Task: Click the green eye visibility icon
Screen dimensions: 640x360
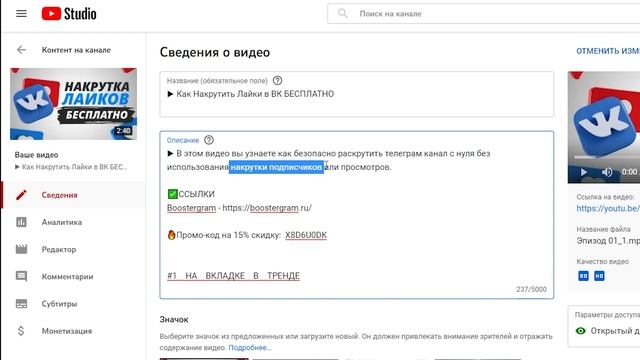Action: pos(580,331)
